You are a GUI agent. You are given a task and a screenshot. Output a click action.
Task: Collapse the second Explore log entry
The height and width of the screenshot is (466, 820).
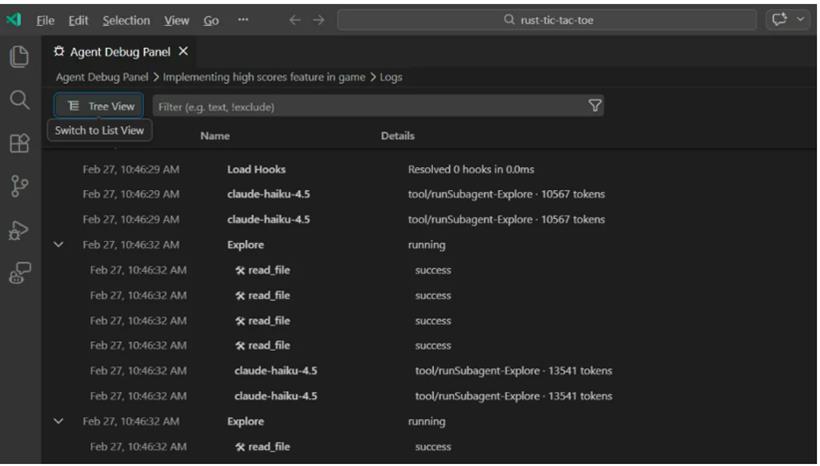pyautogui.click(x=58, y=422)
